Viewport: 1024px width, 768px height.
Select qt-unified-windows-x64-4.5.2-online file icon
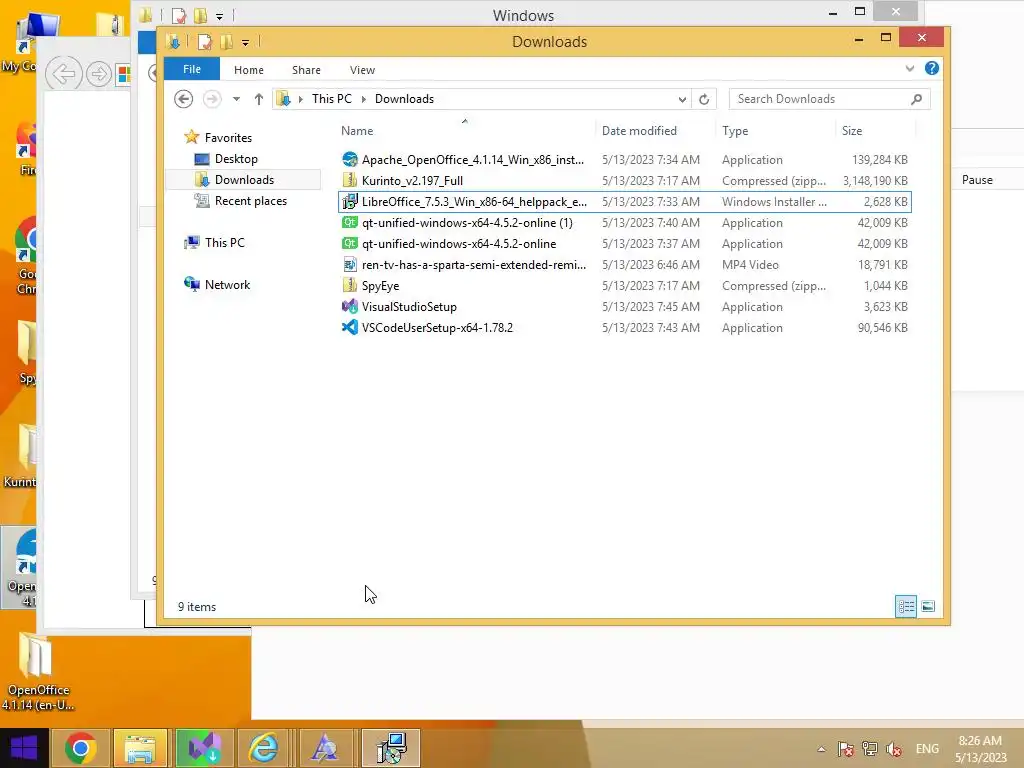[x=349, y=244]
